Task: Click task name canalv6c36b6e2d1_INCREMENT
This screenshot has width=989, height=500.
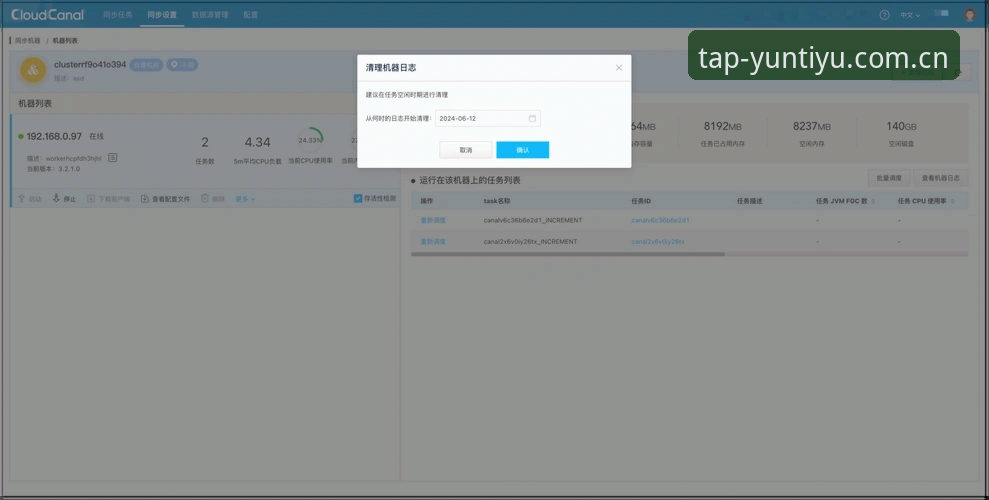Action: (x=533, y=220)
